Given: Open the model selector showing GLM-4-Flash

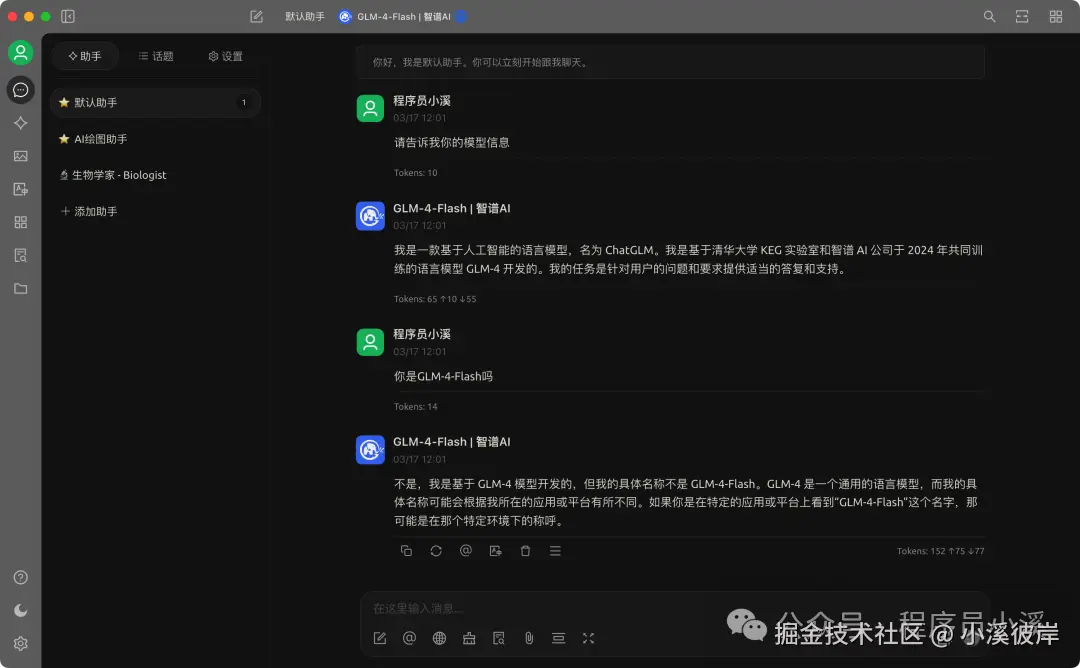Looking at the screenshot, I should click(x=403, y=16).
